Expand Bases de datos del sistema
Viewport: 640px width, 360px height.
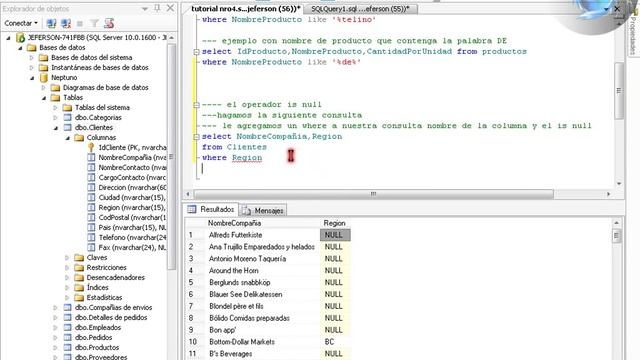[x=32, y=58]
